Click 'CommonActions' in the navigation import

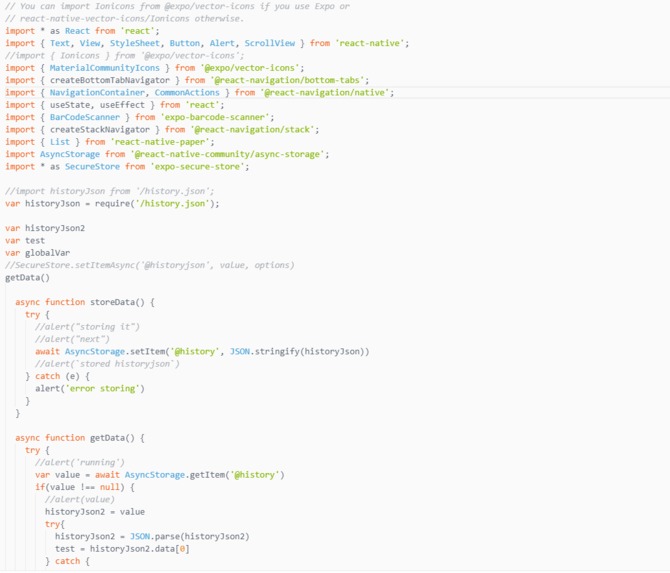(187, 93)
